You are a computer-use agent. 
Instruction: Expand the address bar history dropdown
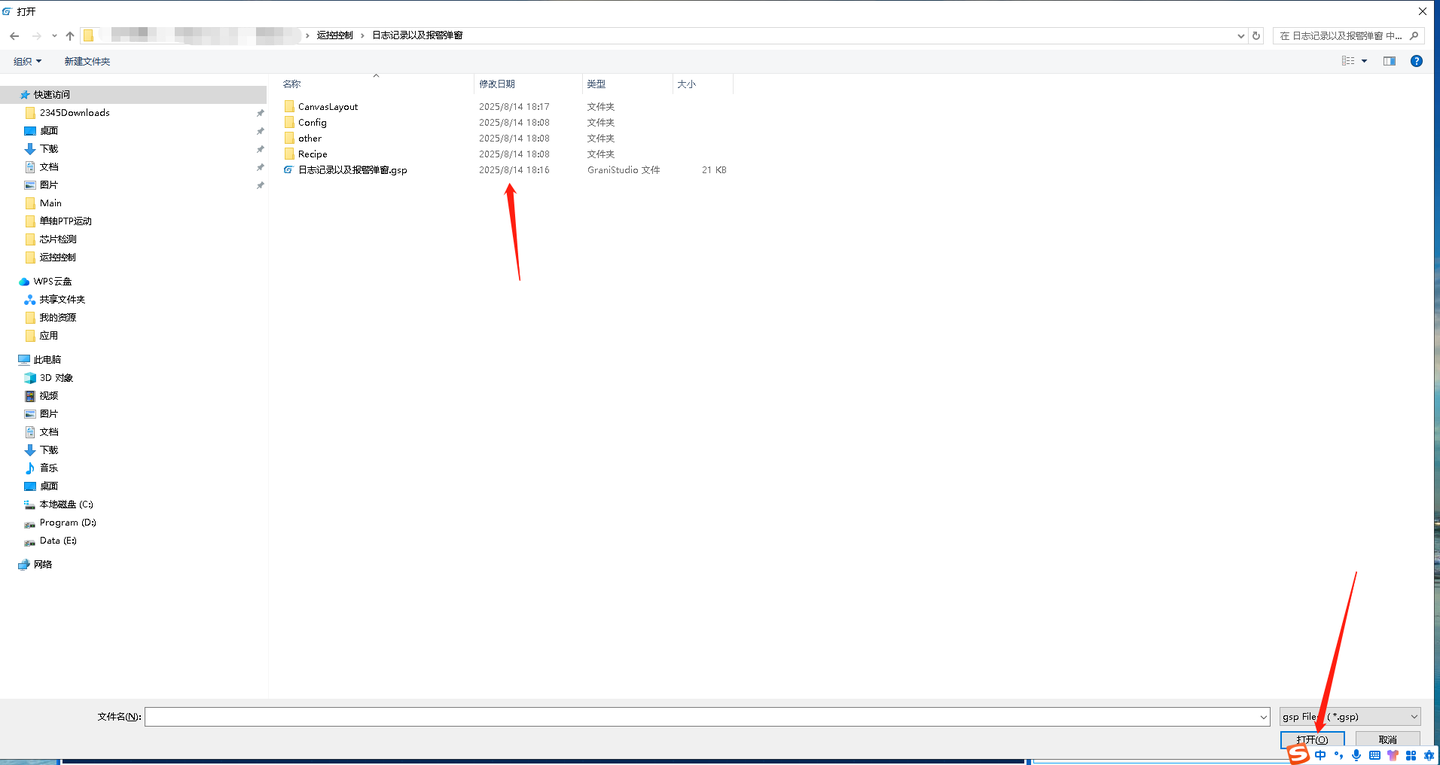1241,36
